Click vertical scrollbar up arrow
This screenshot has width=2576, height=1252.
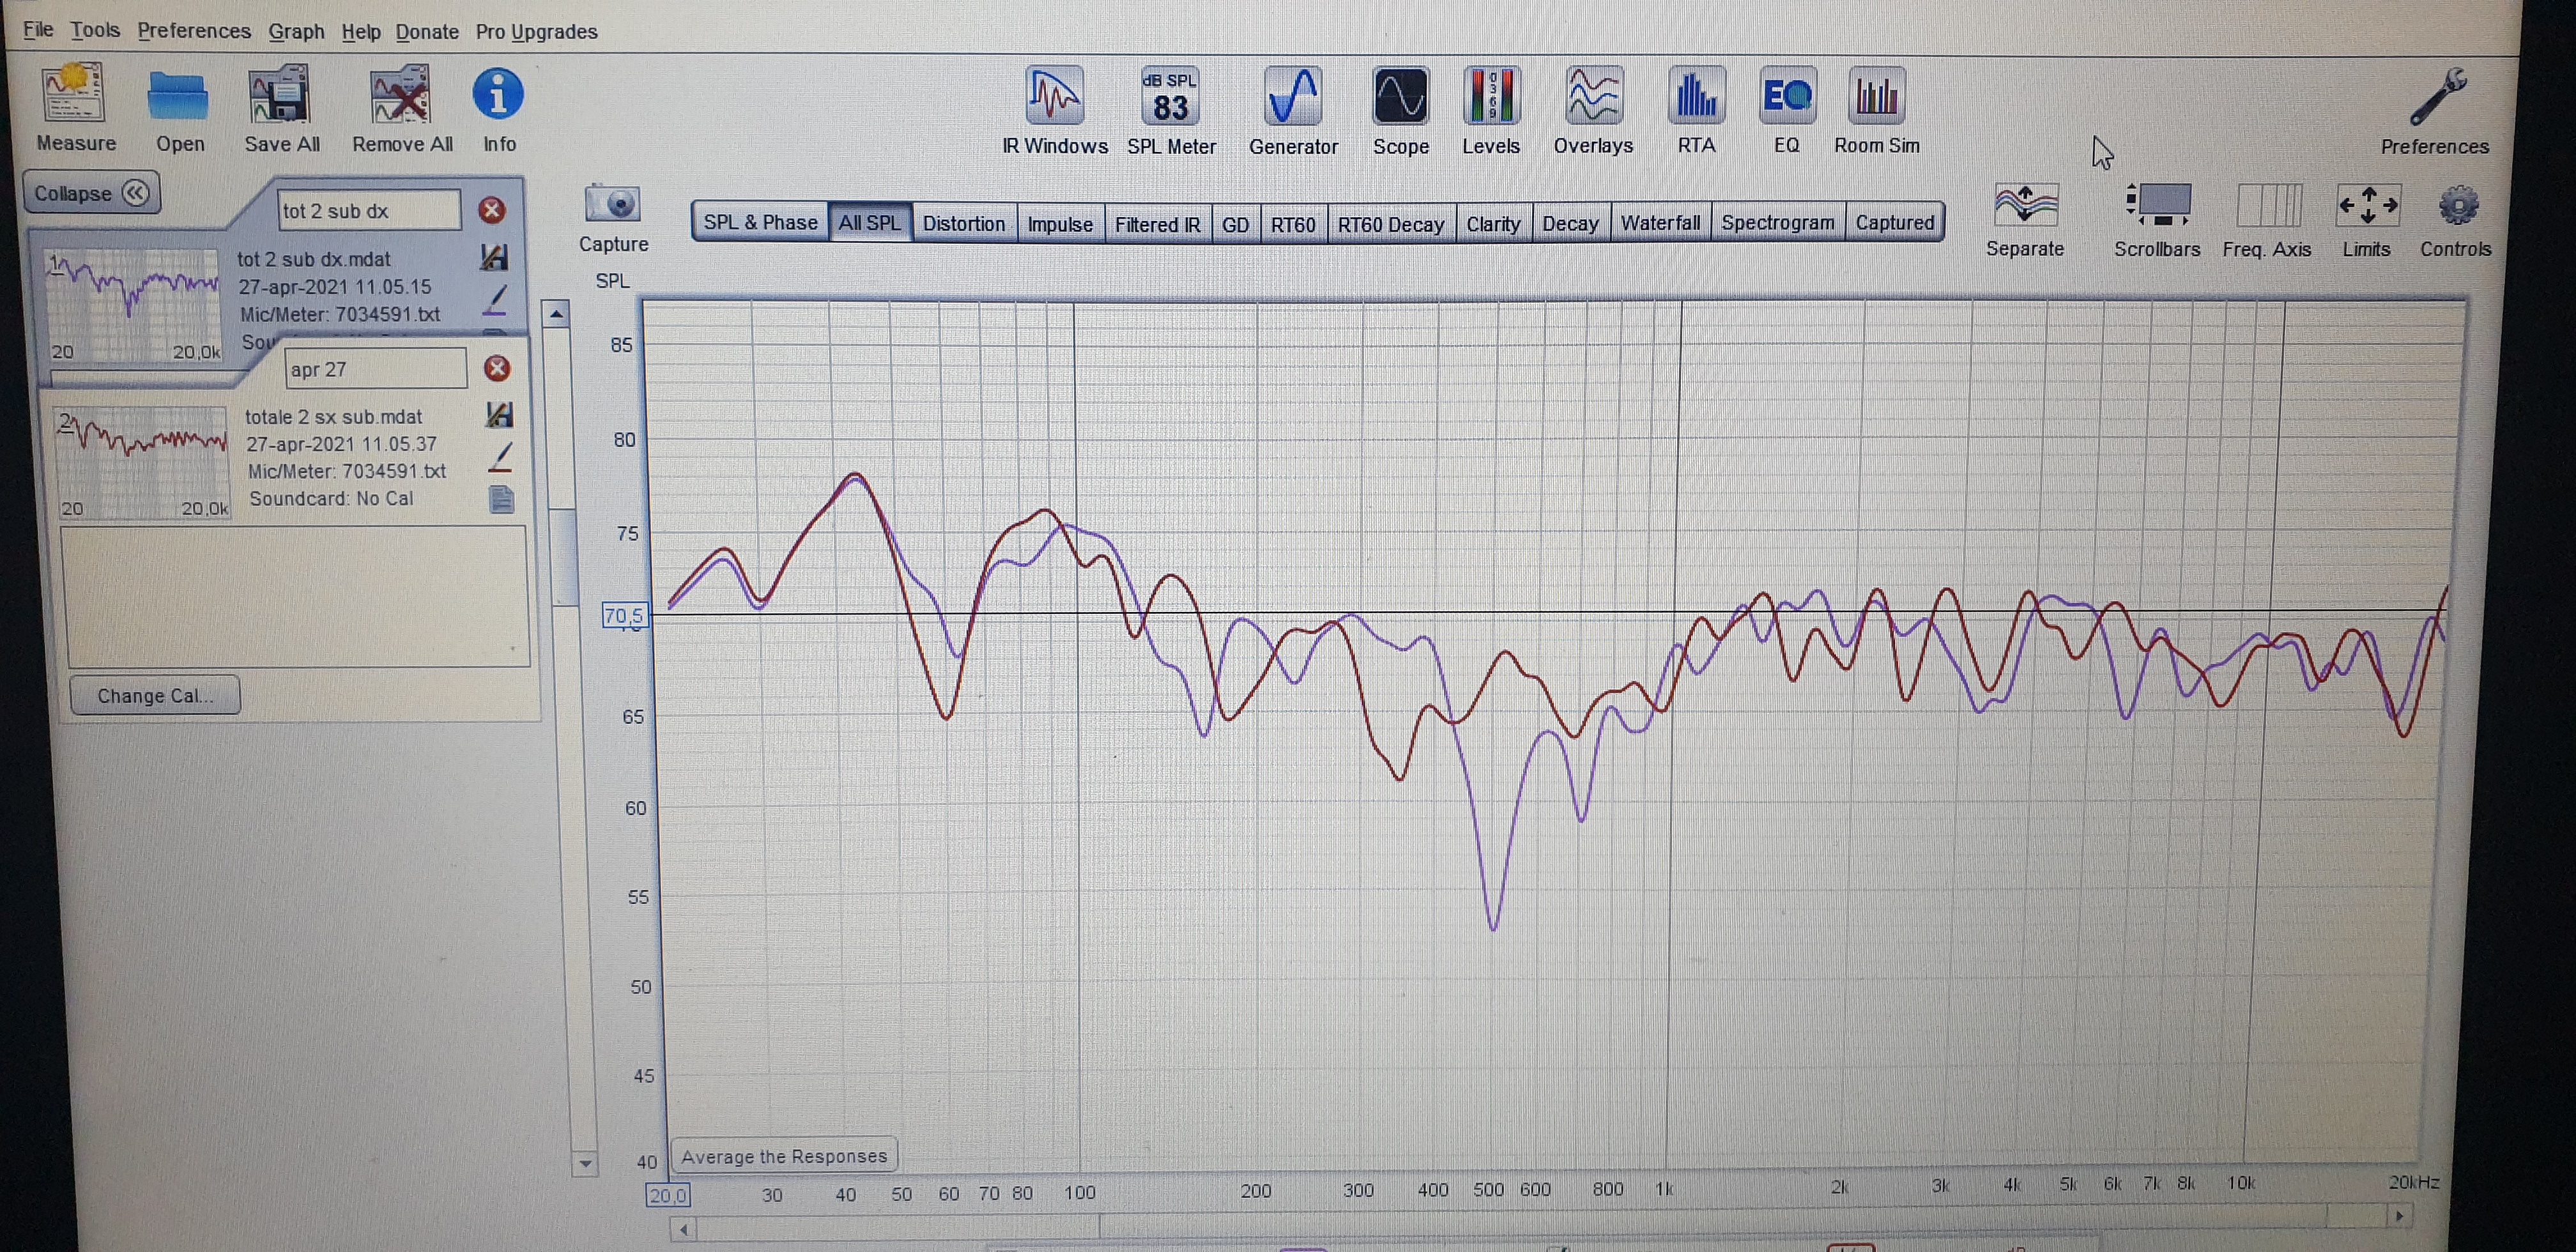pyautogui.click(x=556, y=314)
